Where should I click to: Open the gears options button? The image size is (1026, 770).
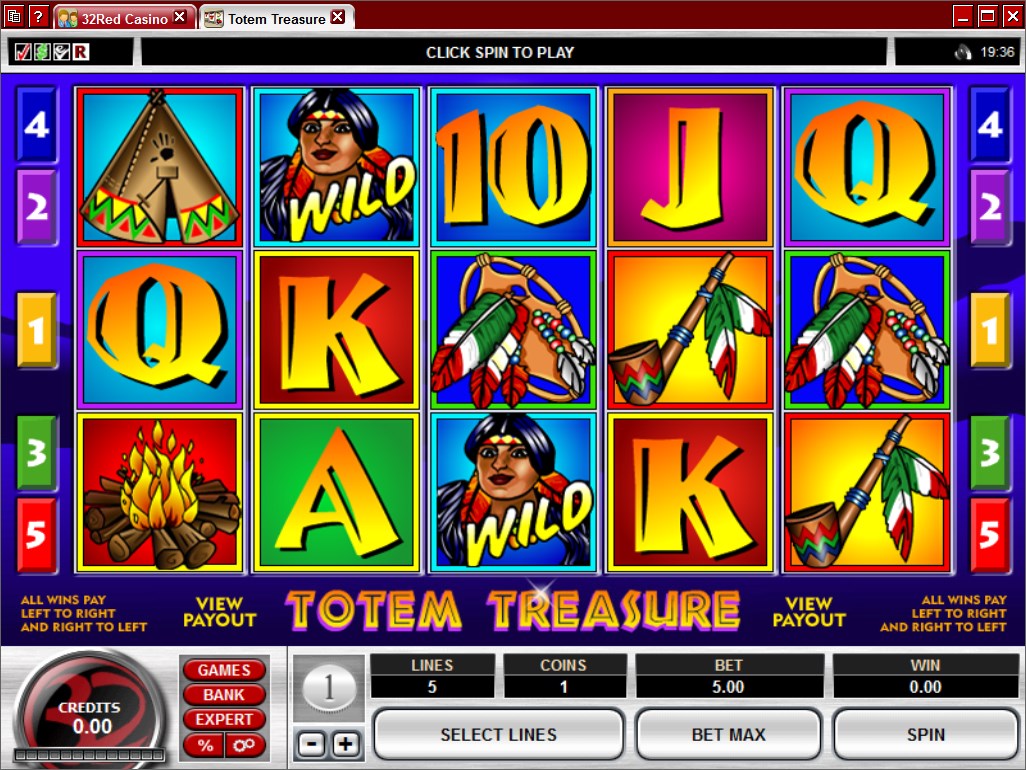pyautogui.click(x=245, y=745)
